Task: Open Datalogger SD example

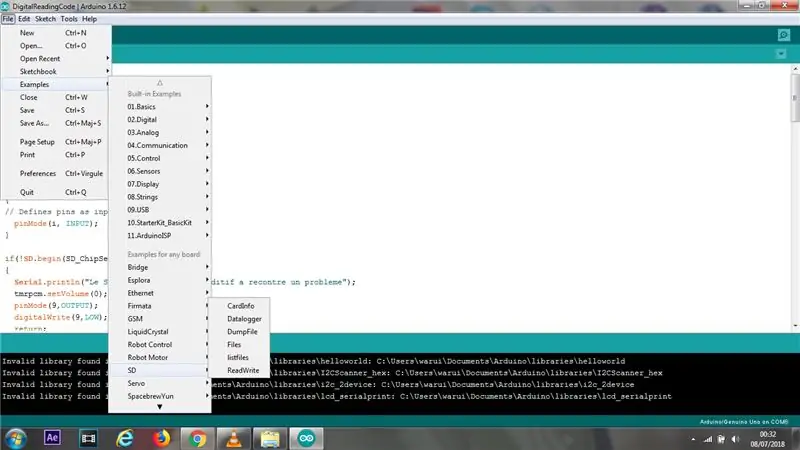Action: pyautogui.click(x=240, y=319)
